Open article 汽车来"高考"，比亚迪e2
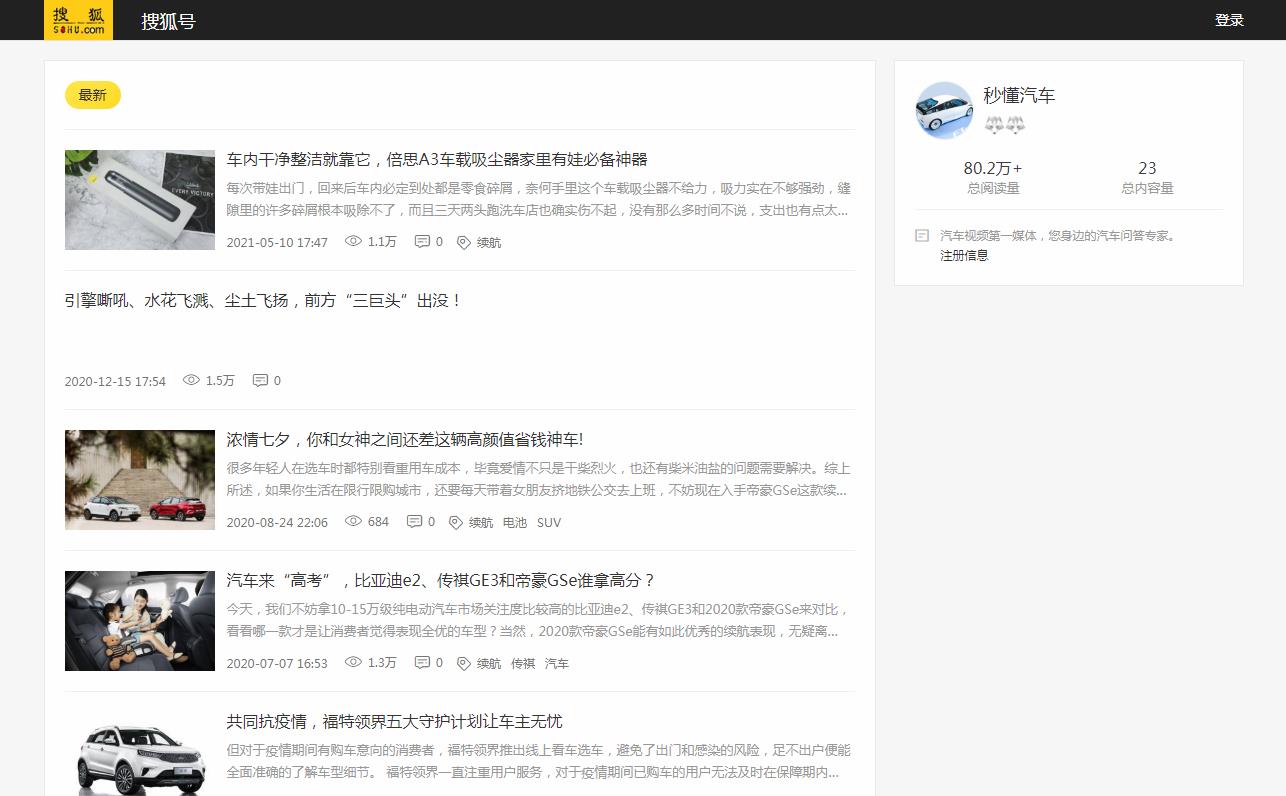The image size is (1286, 796). pyautogui.click(x=441, y=580)
